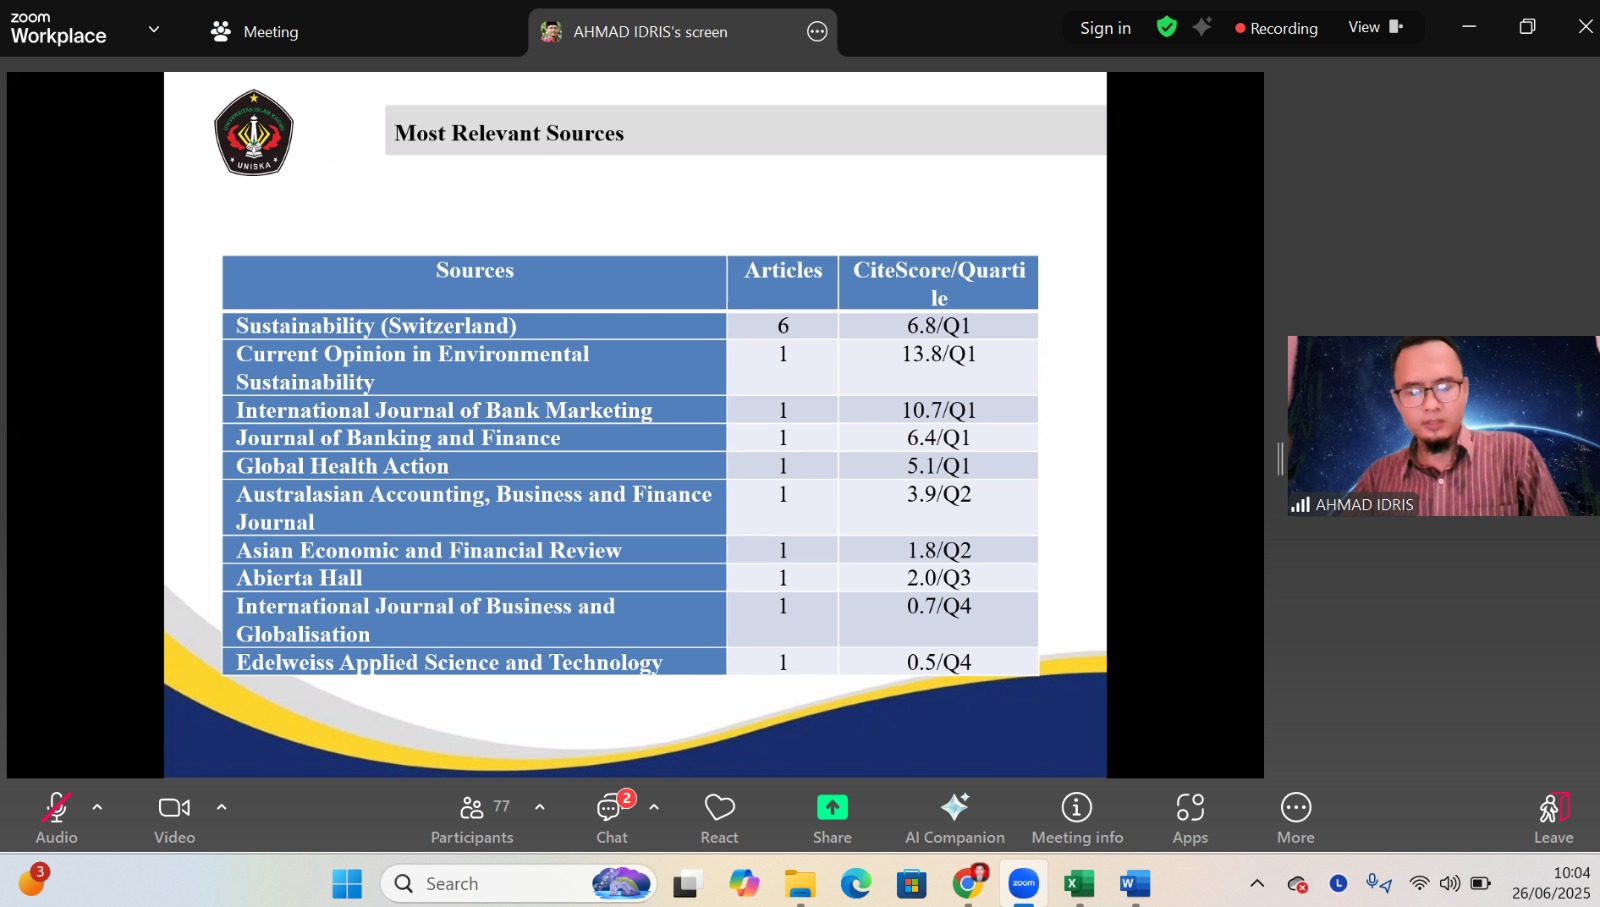Open Zoom Workplace dropdown chevron
1600x907 pixels.
point(154,29)
